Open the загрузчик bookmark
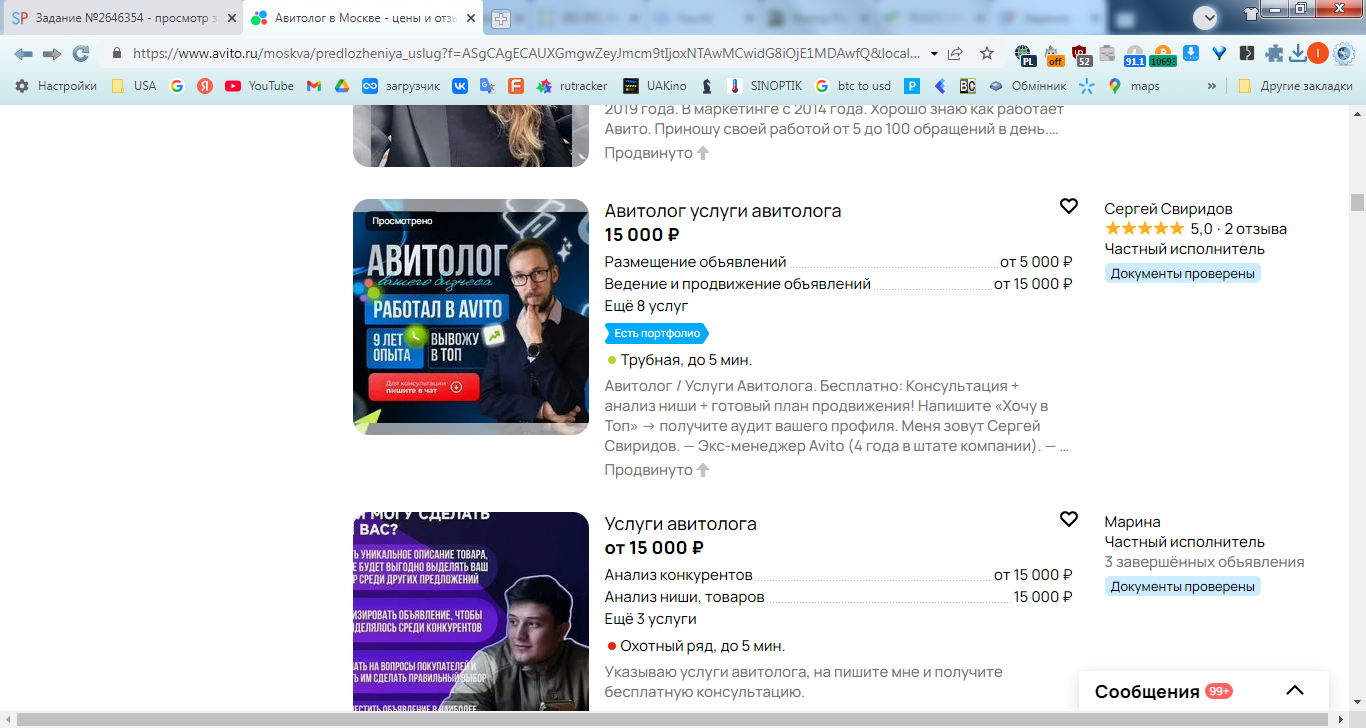Viewport: 1366px width, 728px height. click(401, 86)
